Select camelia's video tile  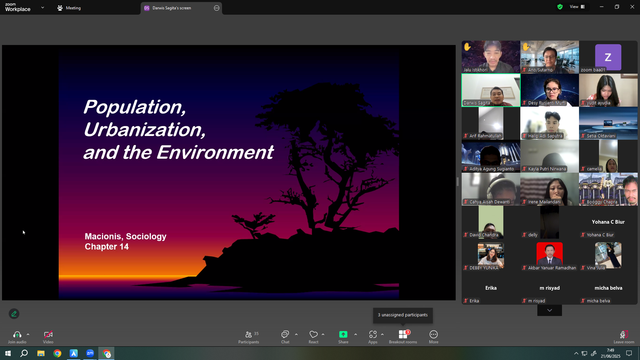tap(608, 156)
